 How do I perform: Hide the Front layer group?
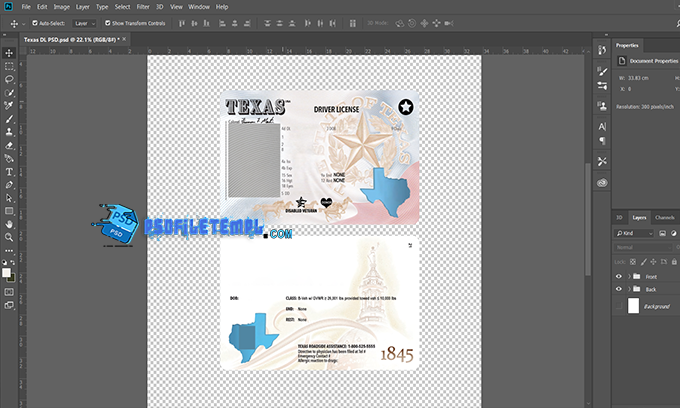619,276
